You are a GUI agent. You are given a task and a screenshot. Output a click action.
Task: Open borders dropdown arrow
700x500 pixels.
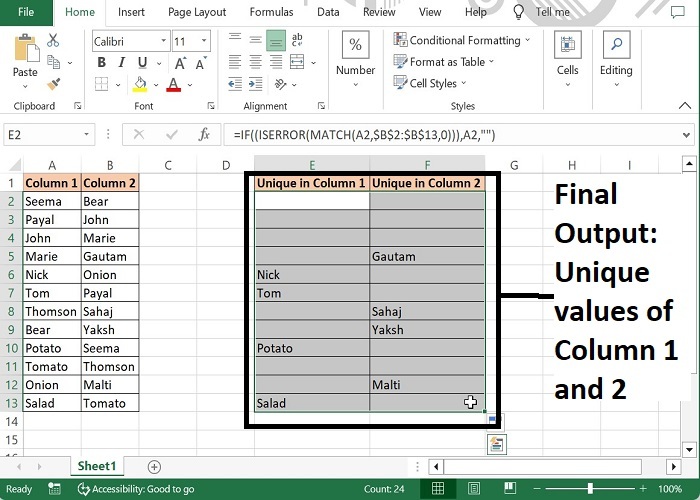point(118,84)
